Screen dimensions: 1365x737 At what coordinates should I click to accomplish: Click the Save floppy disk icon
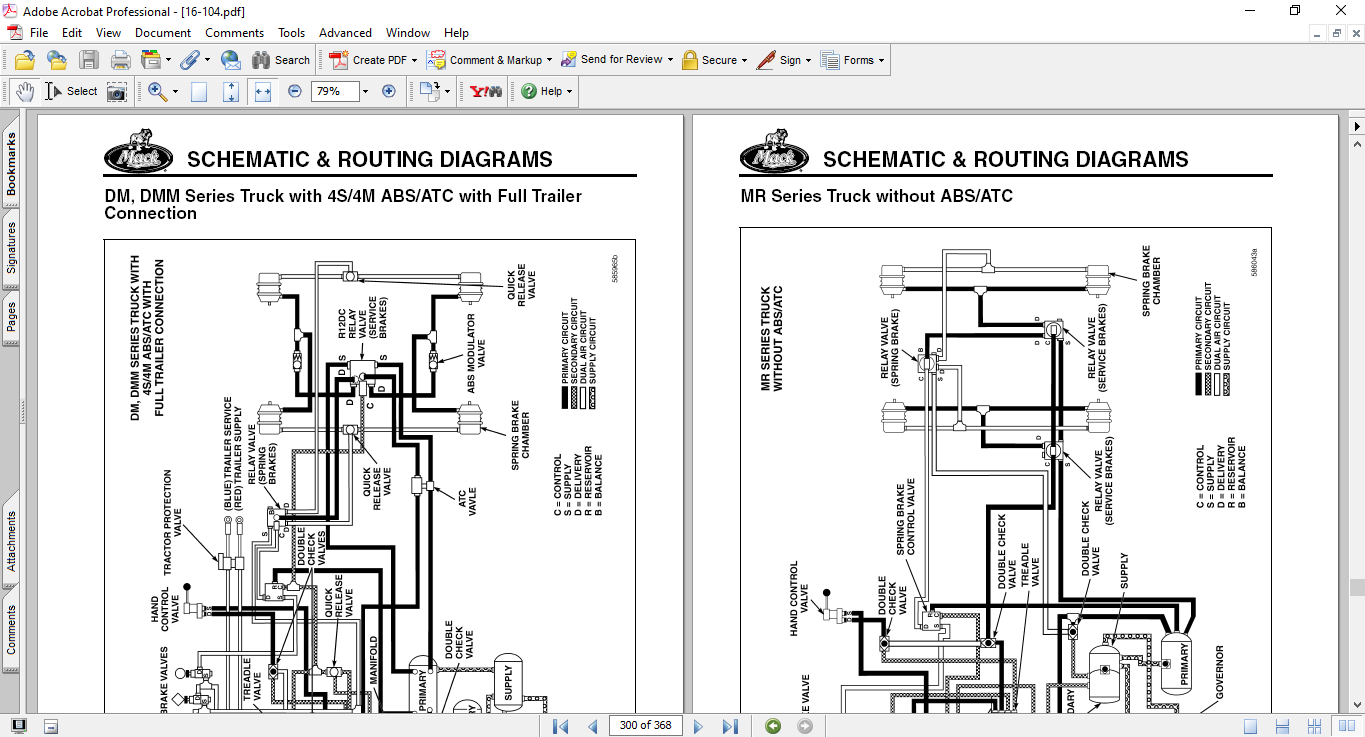pos(89,60)
